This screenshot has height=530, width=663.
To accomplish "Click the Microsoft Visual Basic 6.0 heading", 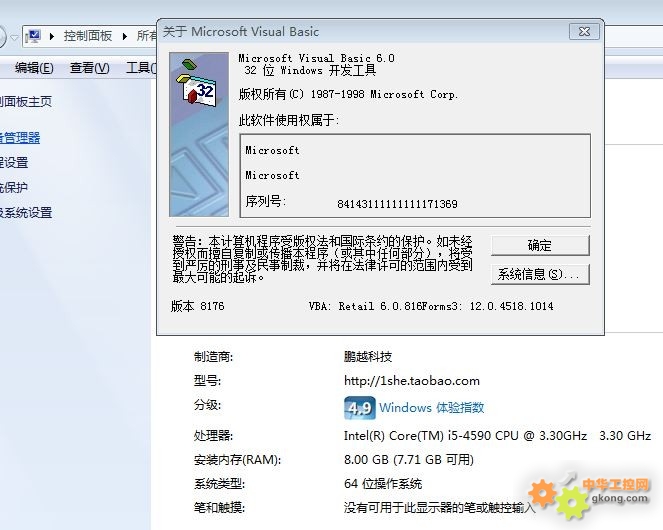I will (x=316, y=58).
